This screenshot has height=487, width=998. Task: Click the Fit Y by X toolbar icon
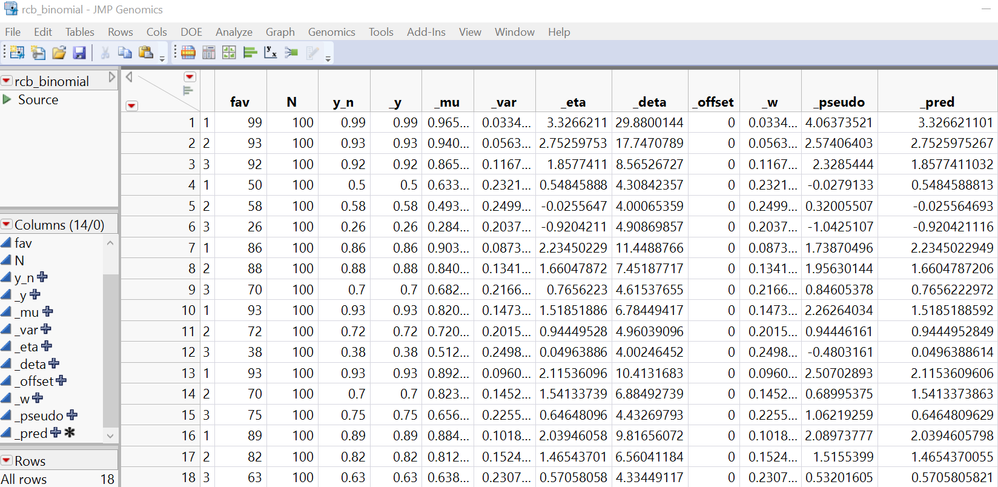[271, 53]
